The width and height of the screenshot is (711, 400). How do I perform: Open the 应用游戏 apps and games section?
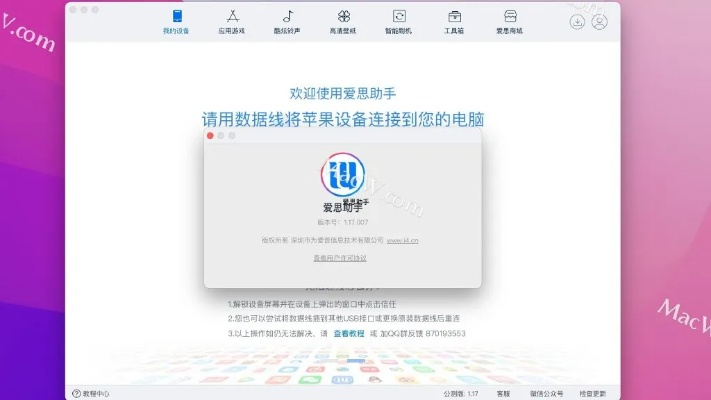(x=232, y=22)
